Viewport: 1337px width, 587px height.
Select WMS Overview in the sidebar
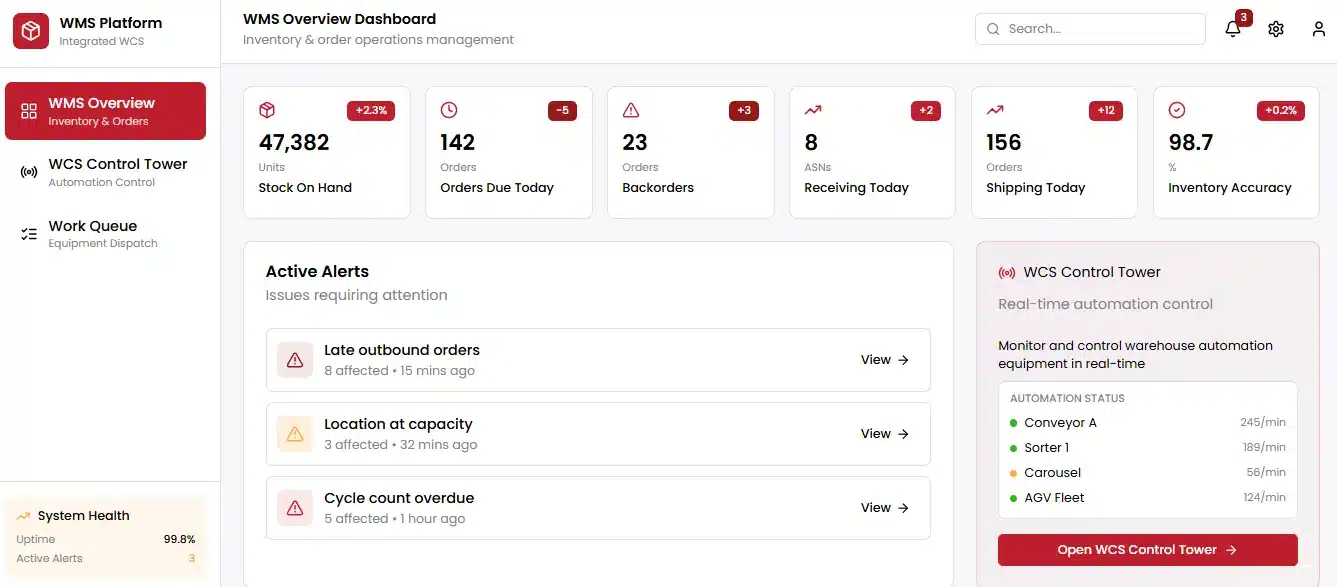[x=105, y=111]
